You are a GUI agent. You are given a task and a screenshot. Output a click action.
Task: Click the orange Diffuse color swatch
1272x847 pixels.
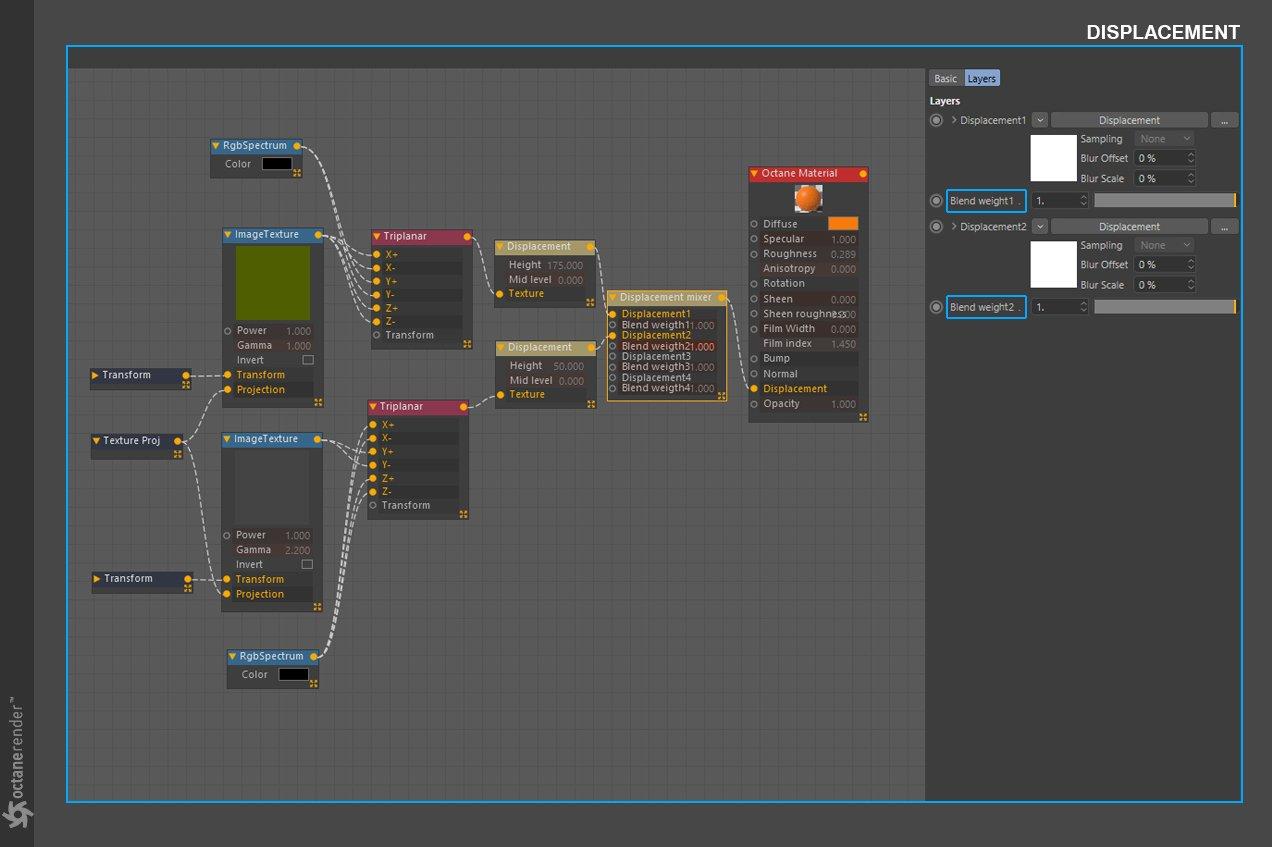coord(842,224)
